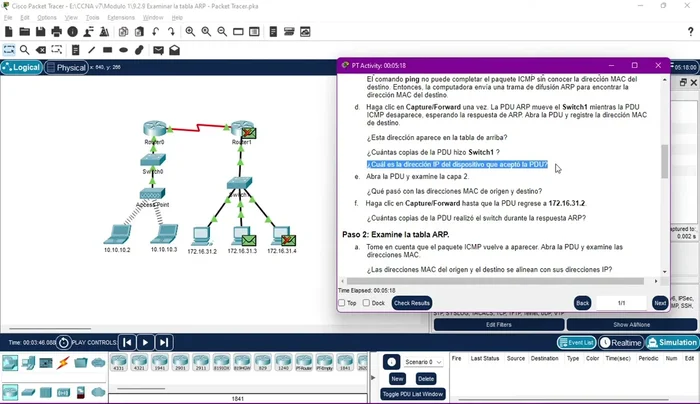Screen dimensions: 700x404
Task: Click the Undo arrow icon
Action: click(155, 32)
